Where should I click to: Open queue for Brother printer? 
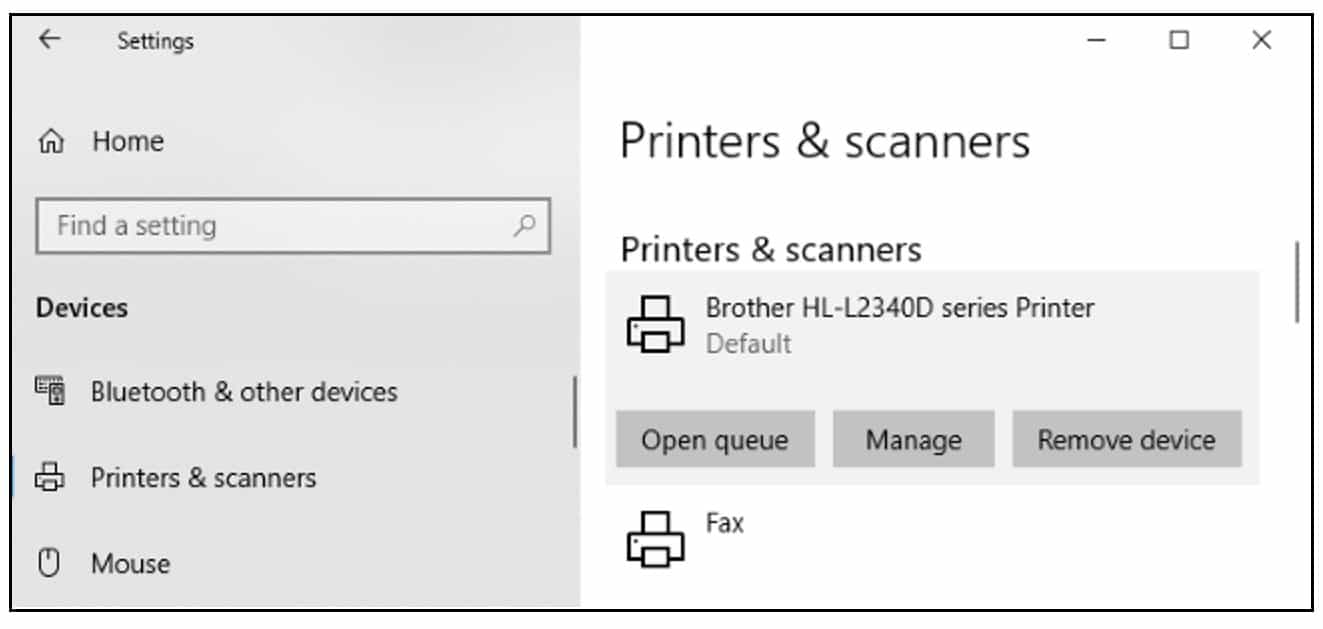[x=715, y=439]
